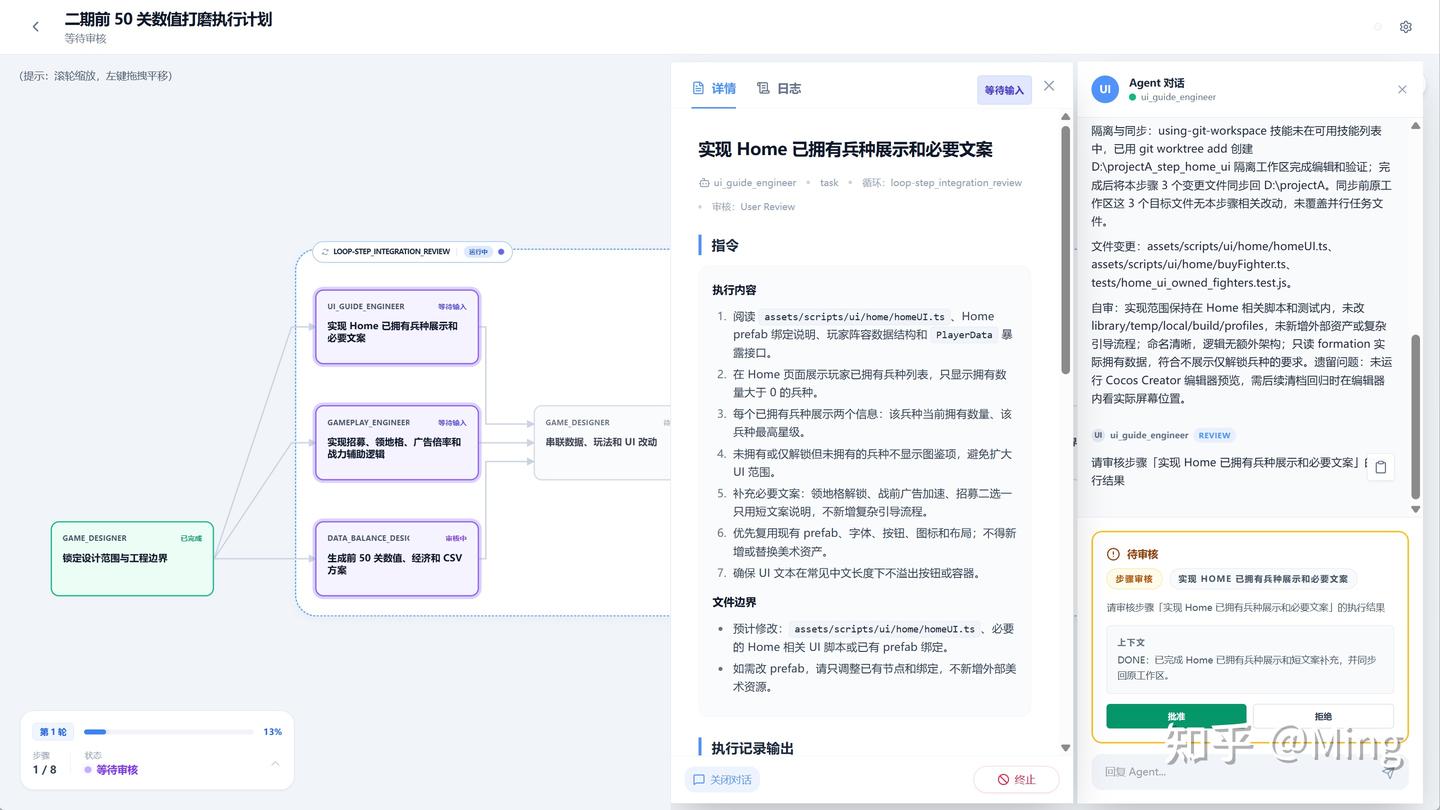The image size is (1440, 810).
Task: Click the 实现 HOME 已拥有兵种展示和必要文案 tag
Action: [x=1263, y=579]
